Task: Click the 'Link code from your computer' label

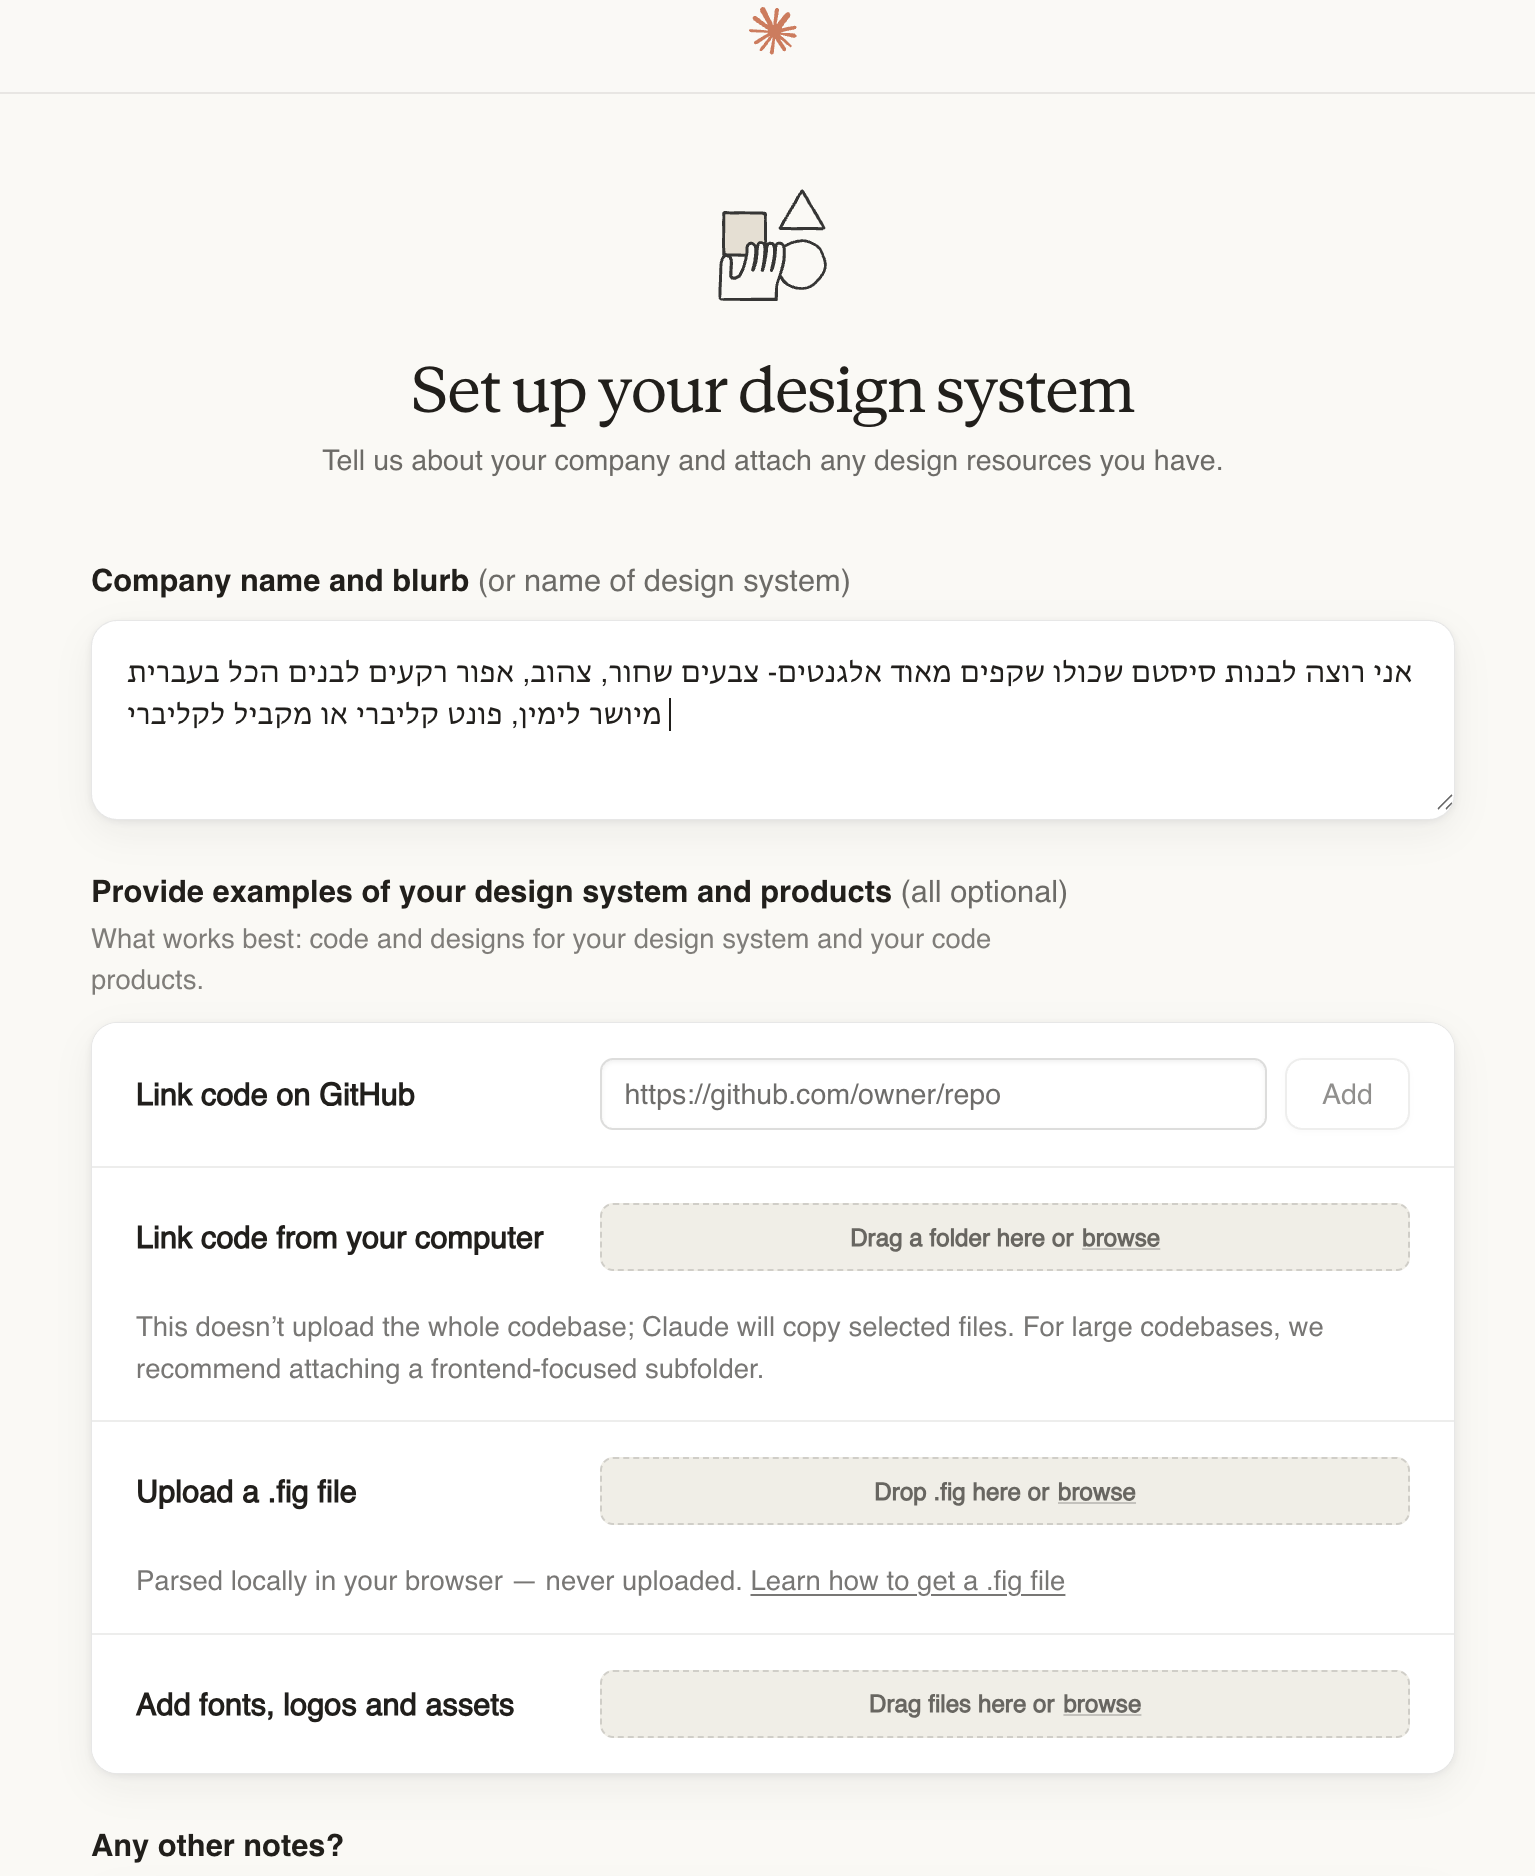Action: 339,1238
